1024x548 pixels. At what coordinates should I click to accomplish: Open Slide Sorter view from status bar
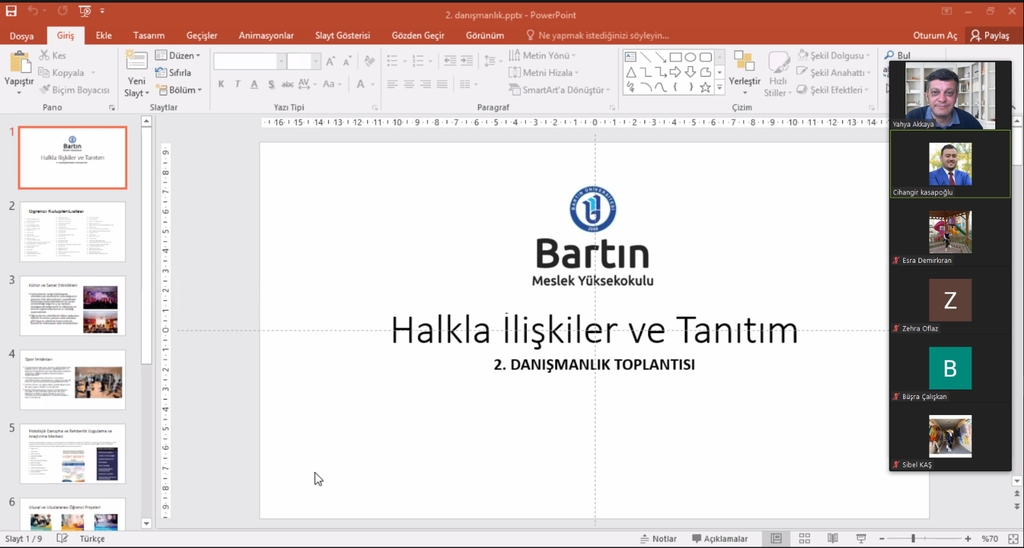[804, 539]
